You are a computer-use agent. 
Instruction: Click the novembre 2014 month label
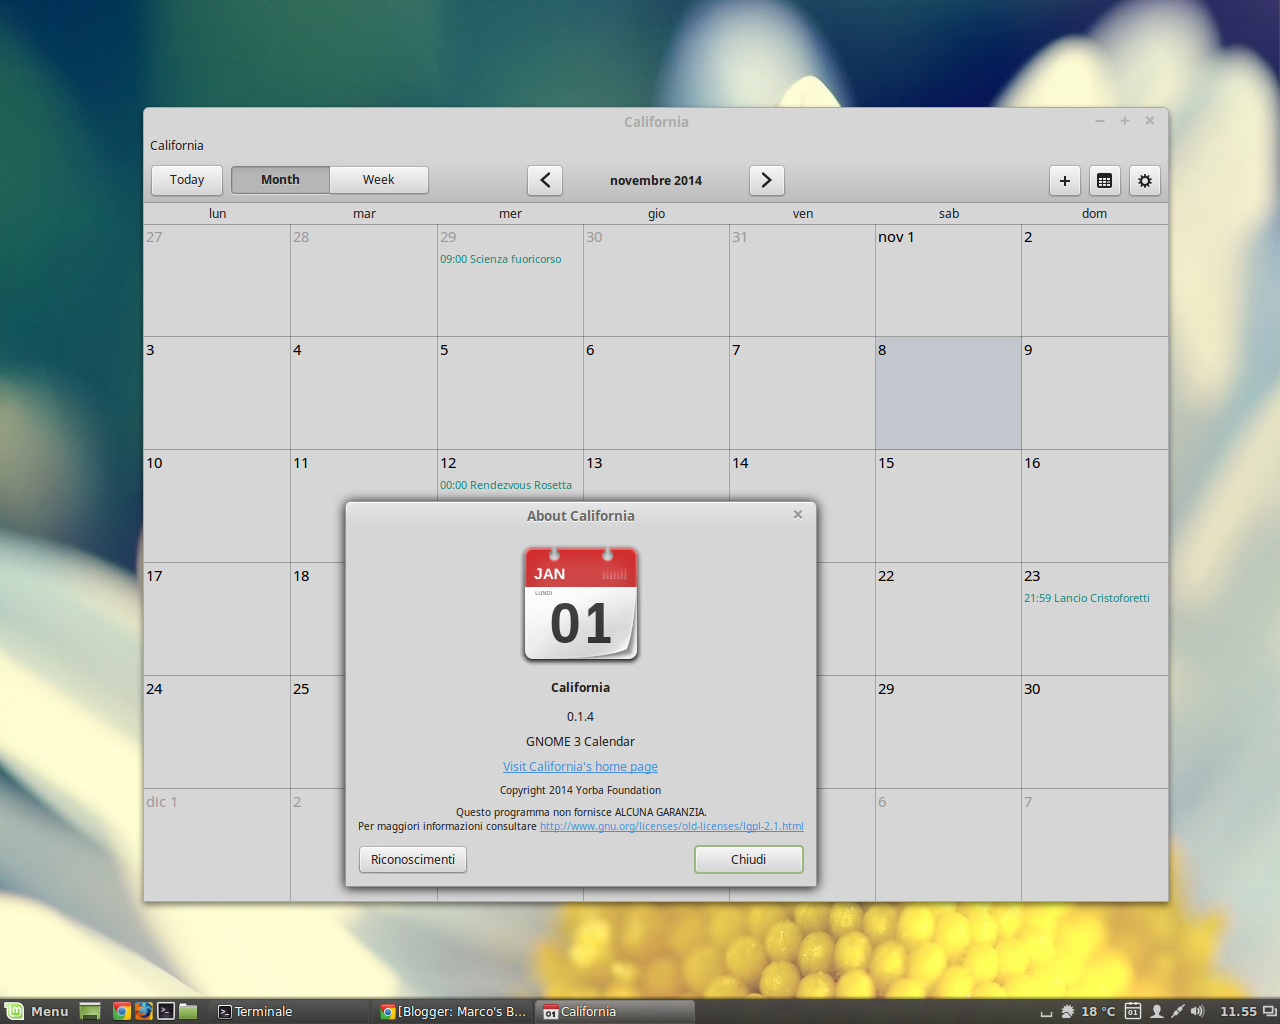[x=656, y=181]
